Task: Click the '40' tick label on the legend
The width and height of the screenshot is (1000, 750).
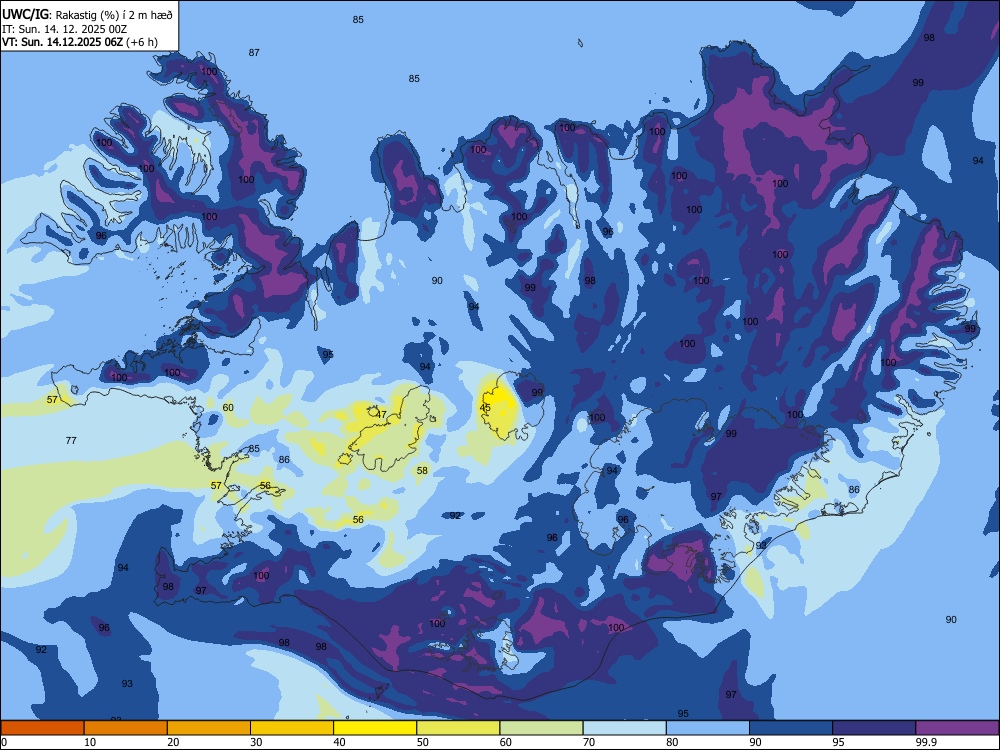Action: point(339,742)
